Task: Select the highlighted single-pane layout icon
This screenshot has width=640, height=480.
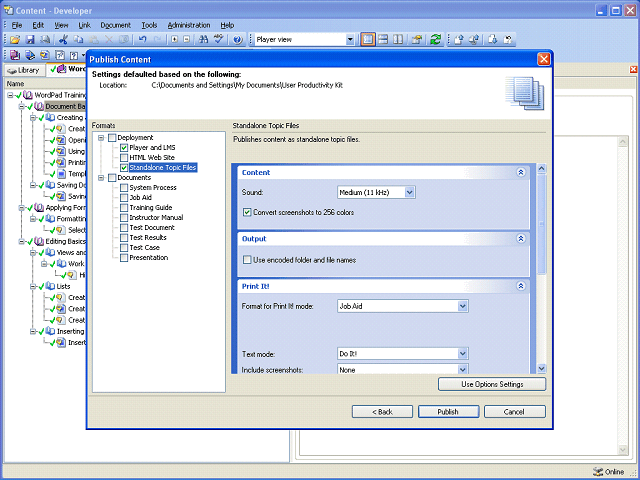Action: [368, 40]
